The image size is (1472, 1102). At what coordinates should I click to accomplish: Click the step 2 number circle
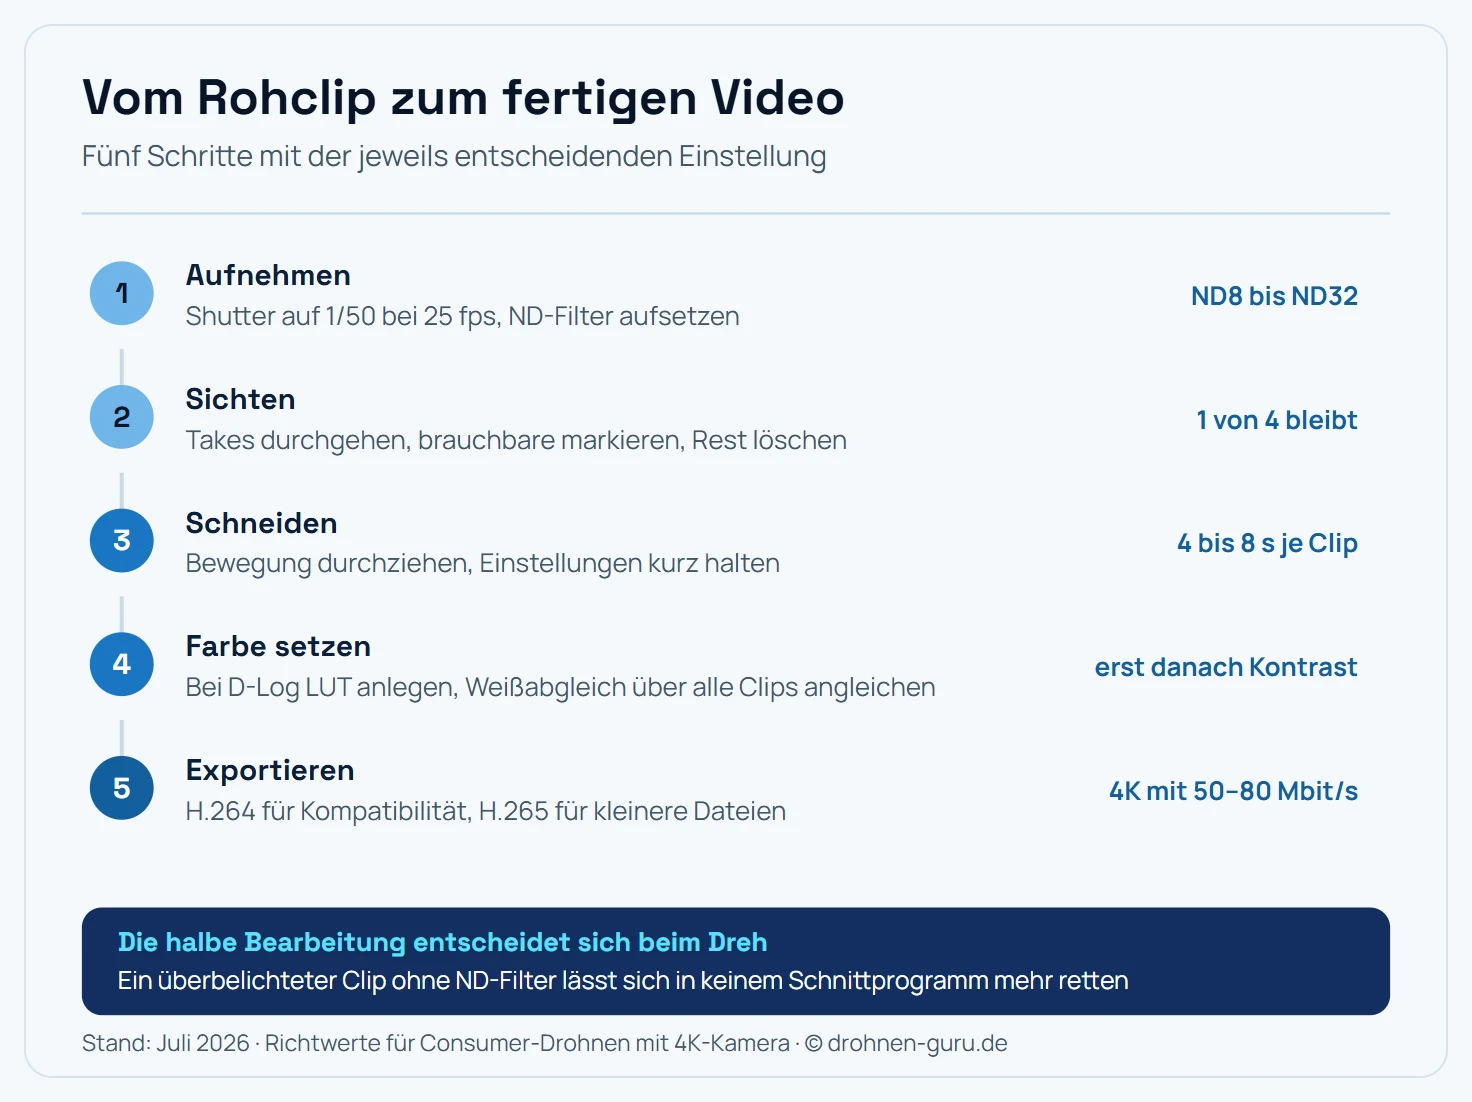[122, 417]
